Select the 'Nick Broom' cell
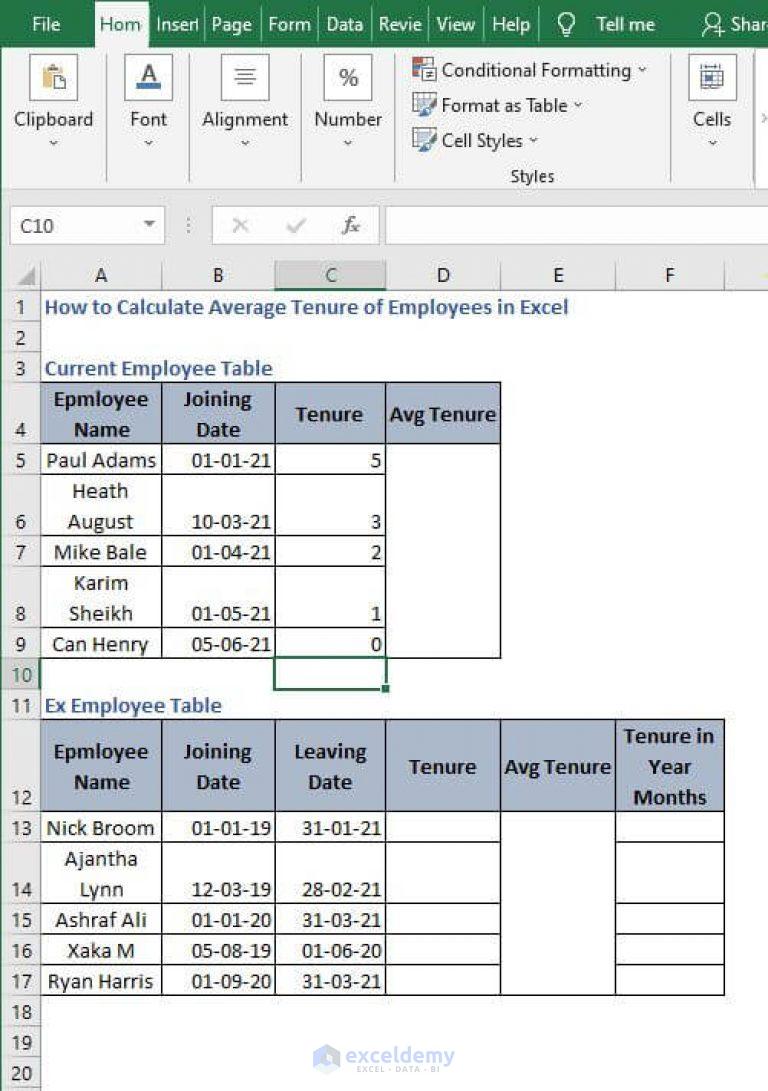The image size is (768, 1091). [101, 827]
